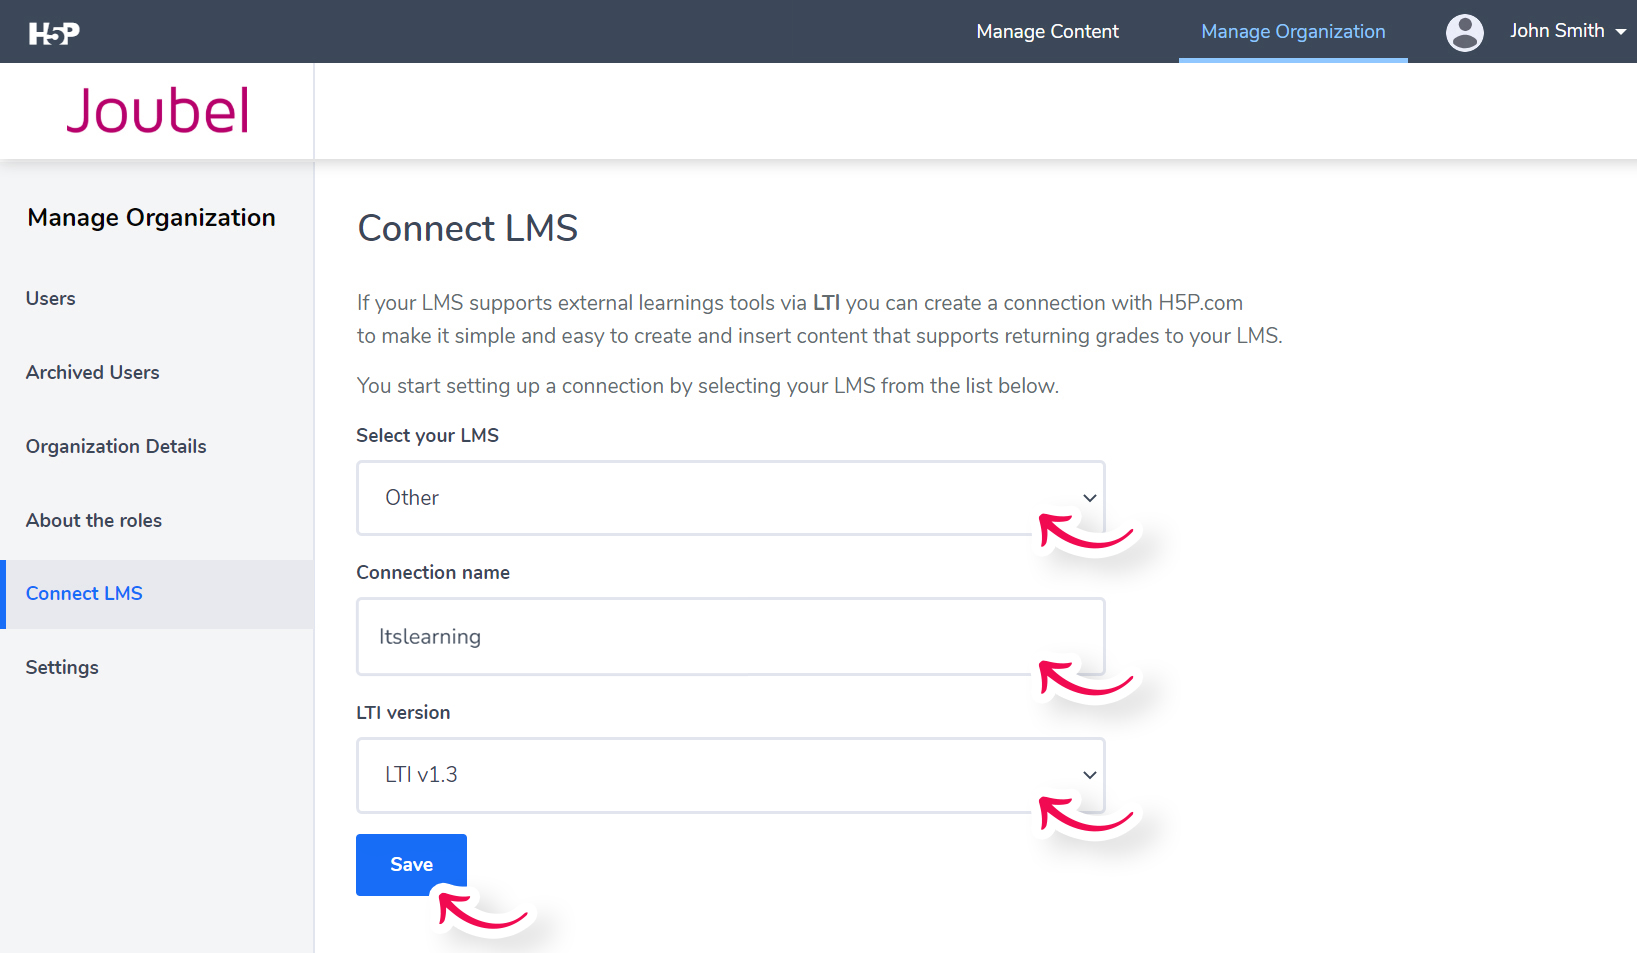This screenshot has width=1637, height=953.
Task: Open the Select your LMS dropdown
Action: point(1088,497)
